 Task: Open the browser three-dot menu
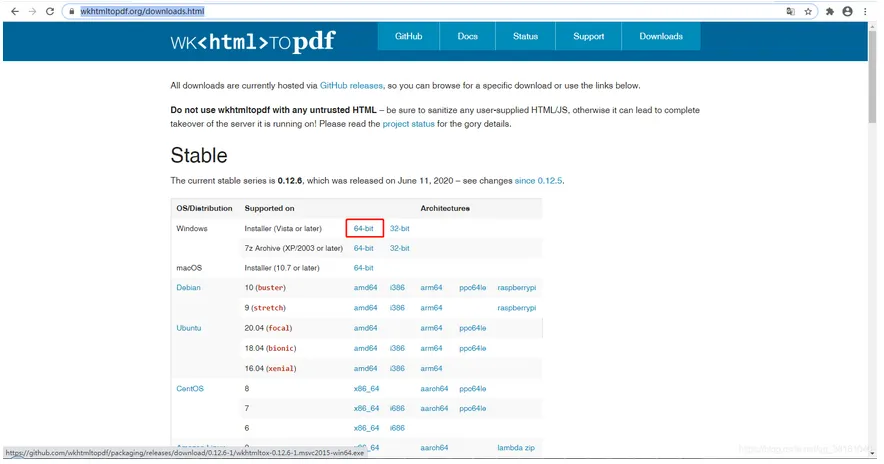865,11
